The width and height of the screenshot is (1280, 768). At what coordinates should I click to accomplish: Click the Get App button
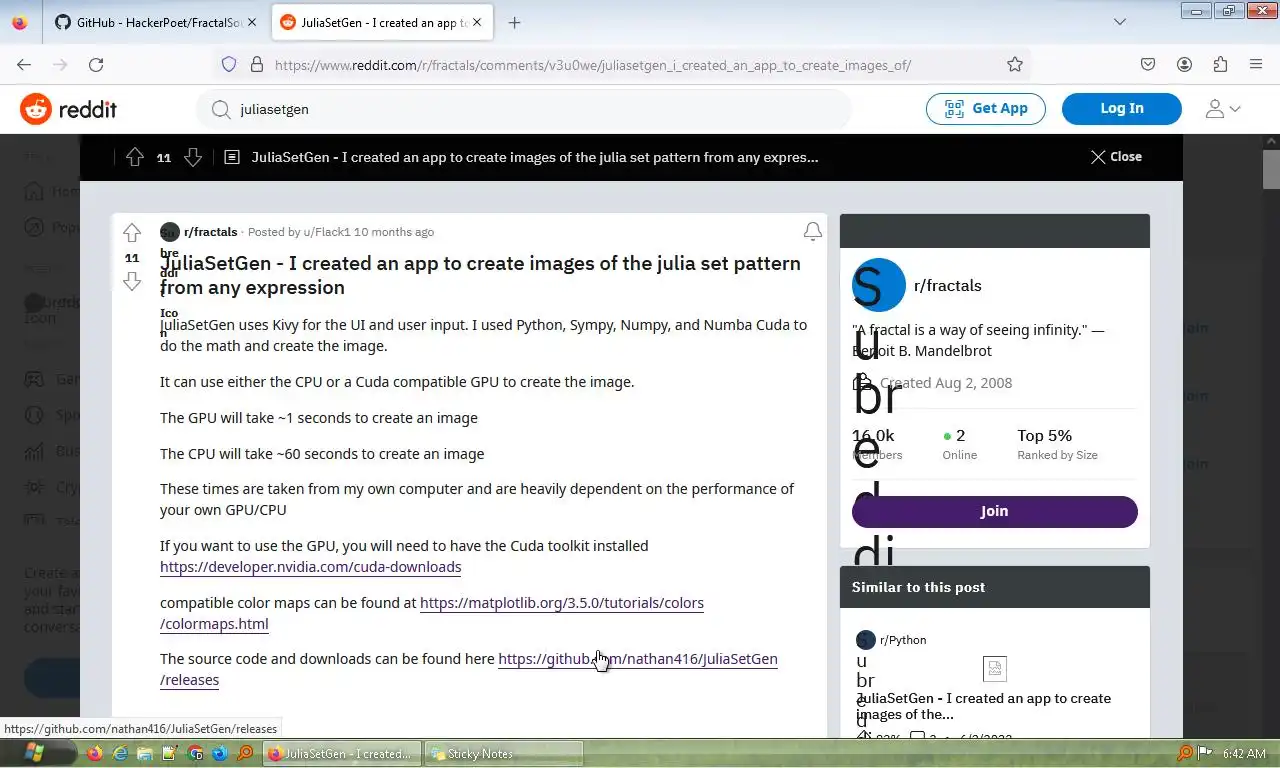(x=985, y=109)
